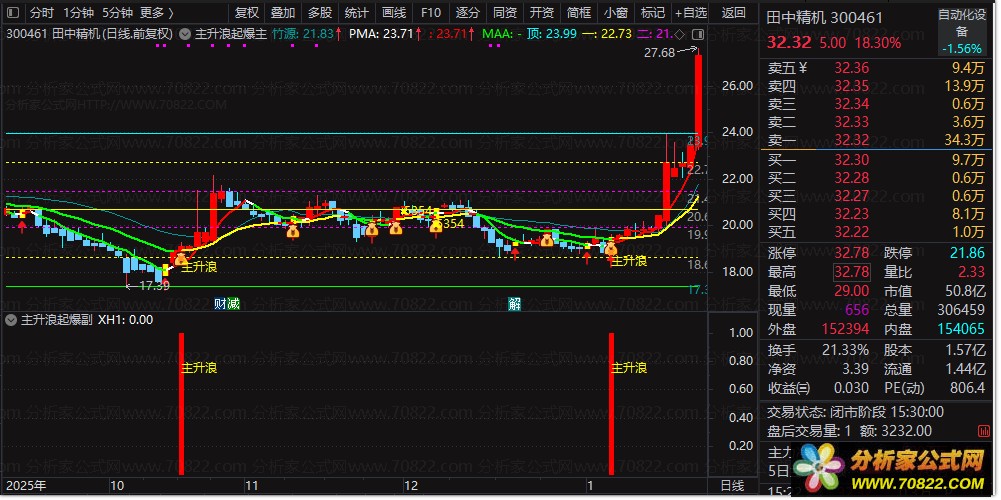Click the stock name 田中精机 300461 header
Screen dimensions: 1001x500
[825, 18]
